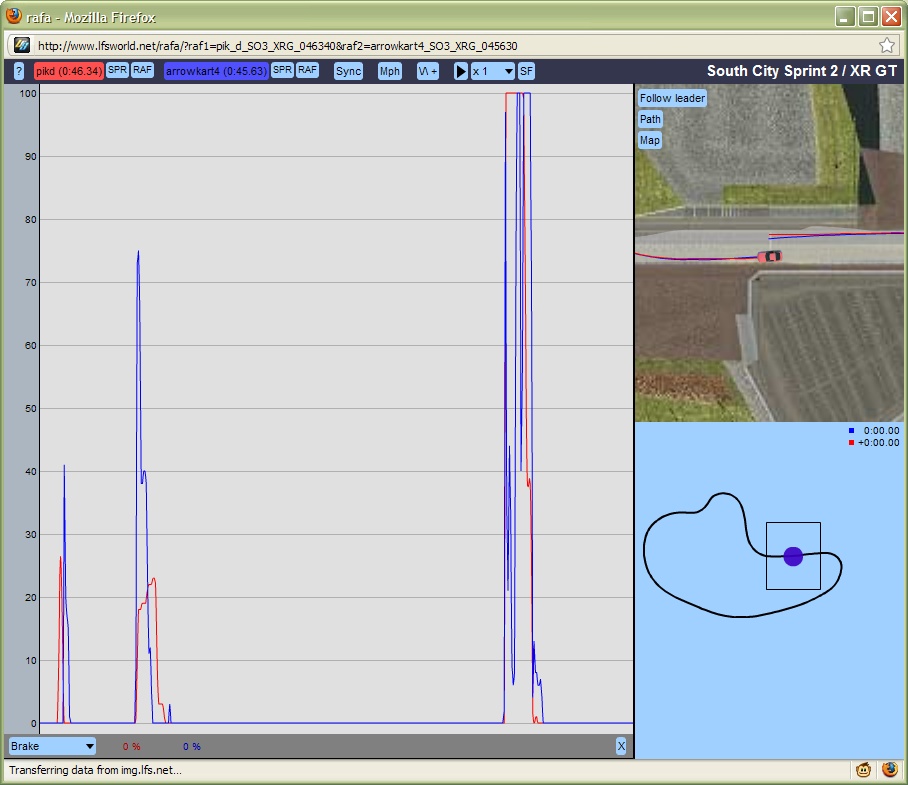
Task: Download RAF file for arrowkart4
Action: tap(307, 70)
